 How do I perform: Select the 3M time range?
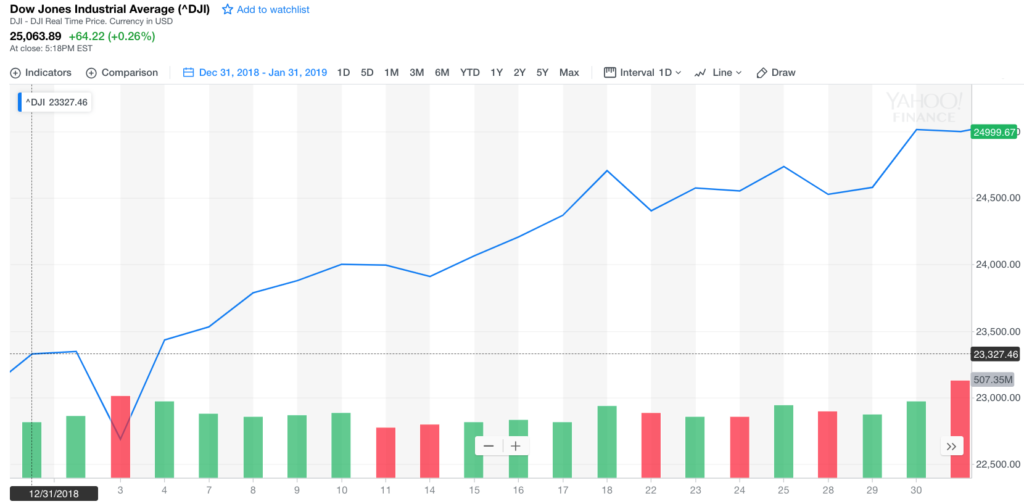pos(417,73)
